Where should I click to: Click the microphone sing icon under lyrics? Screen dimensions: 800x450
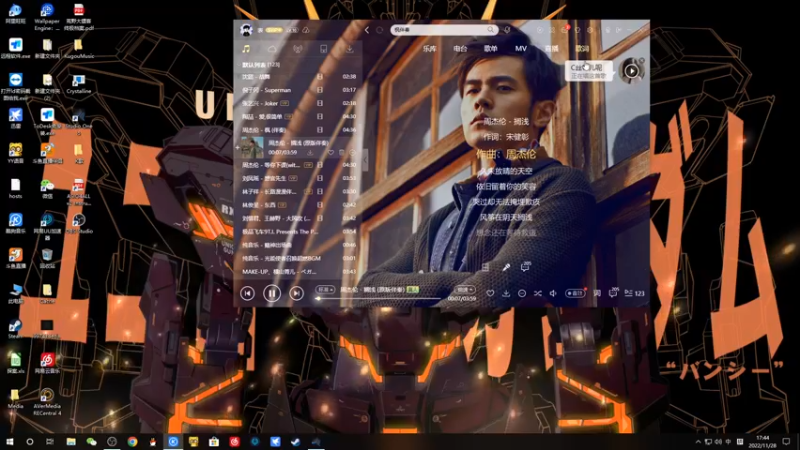(x=506, y=267)
